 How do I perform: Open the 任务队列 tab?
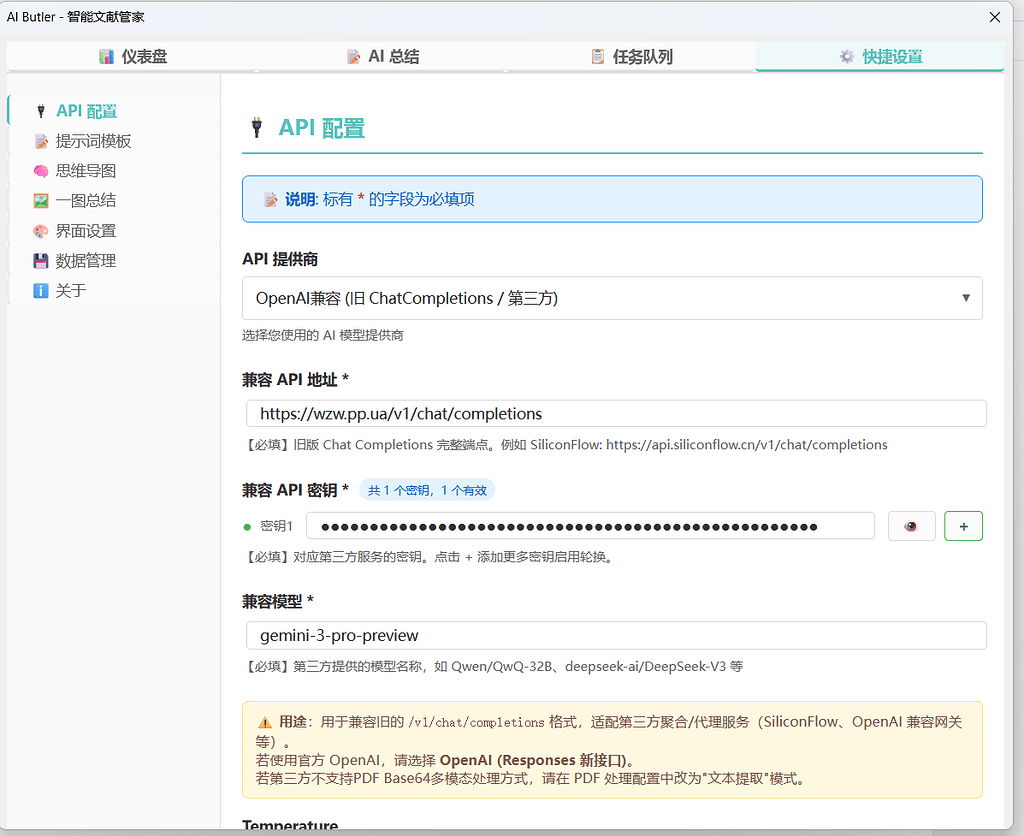pos(632,57)
